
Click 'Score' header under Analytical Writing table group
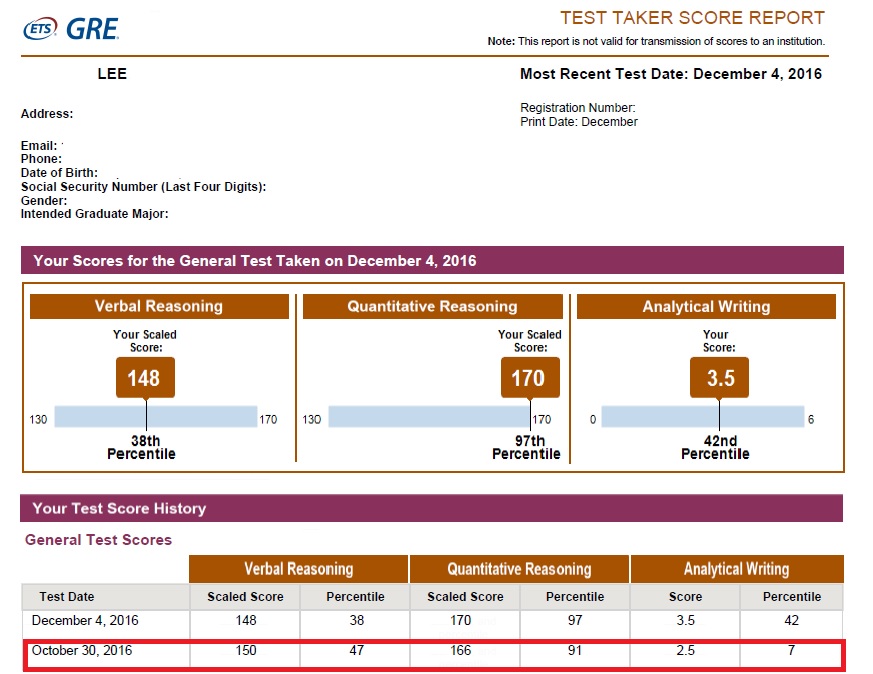[685, 597]
